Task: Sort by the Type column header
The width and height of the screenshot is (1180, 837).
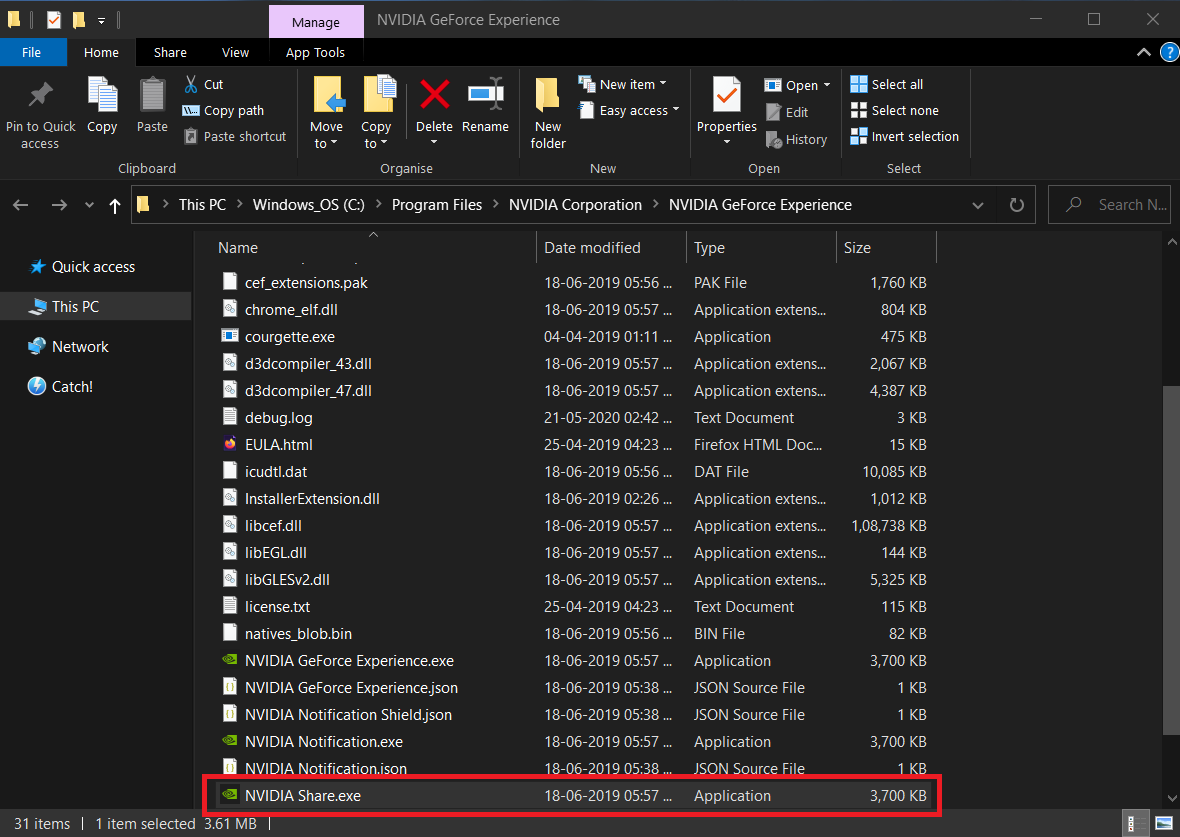Action: point(709,248)
